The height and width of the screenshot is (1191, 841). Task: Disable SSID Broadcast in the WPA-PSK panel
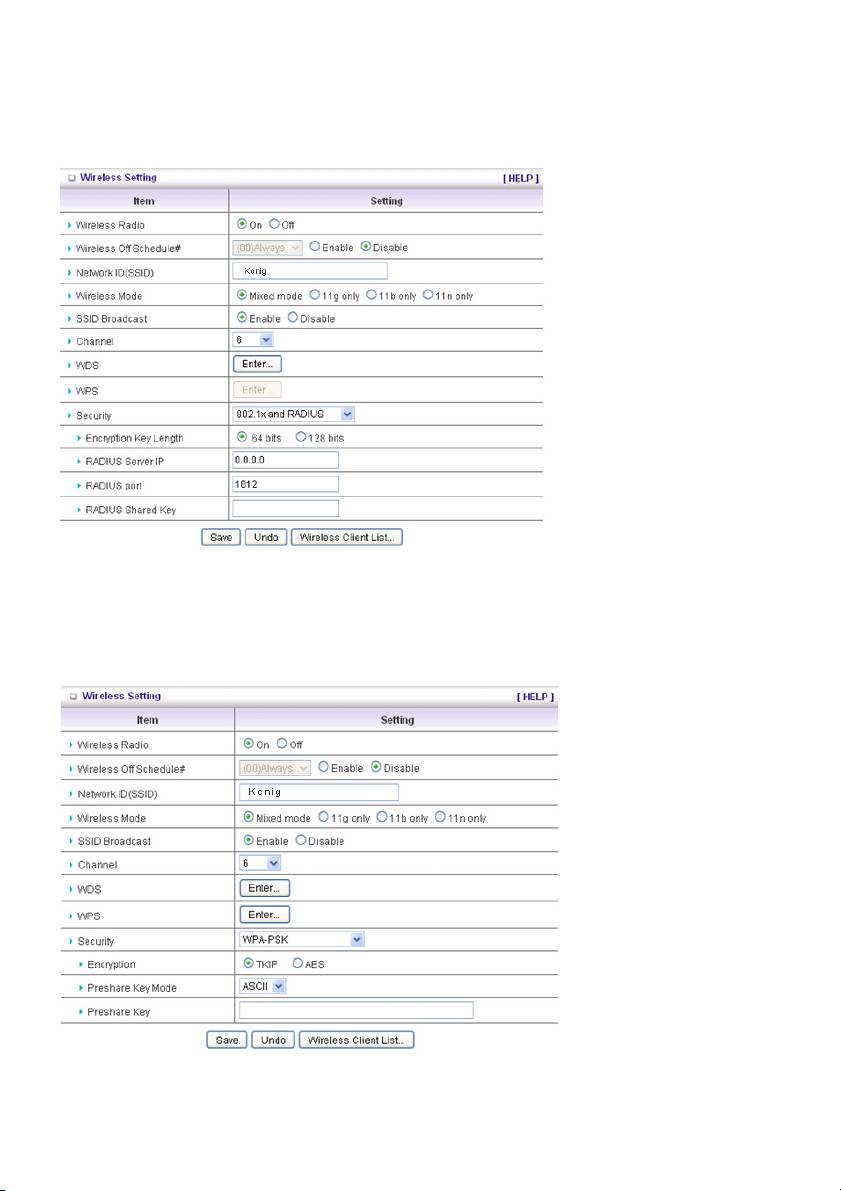click(301, 841)
